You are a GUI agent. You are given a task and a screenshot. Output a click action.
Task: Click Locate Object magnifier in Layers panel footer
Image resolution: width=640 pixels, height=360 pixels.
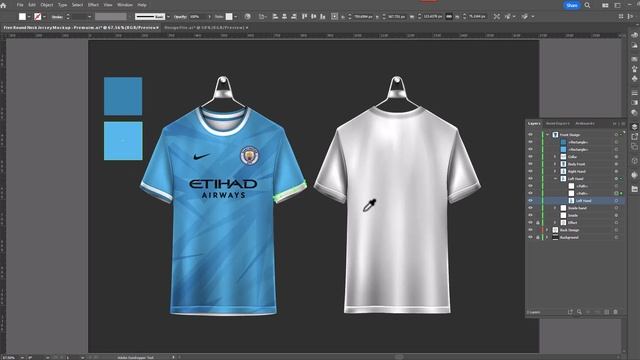click(579, 312)
